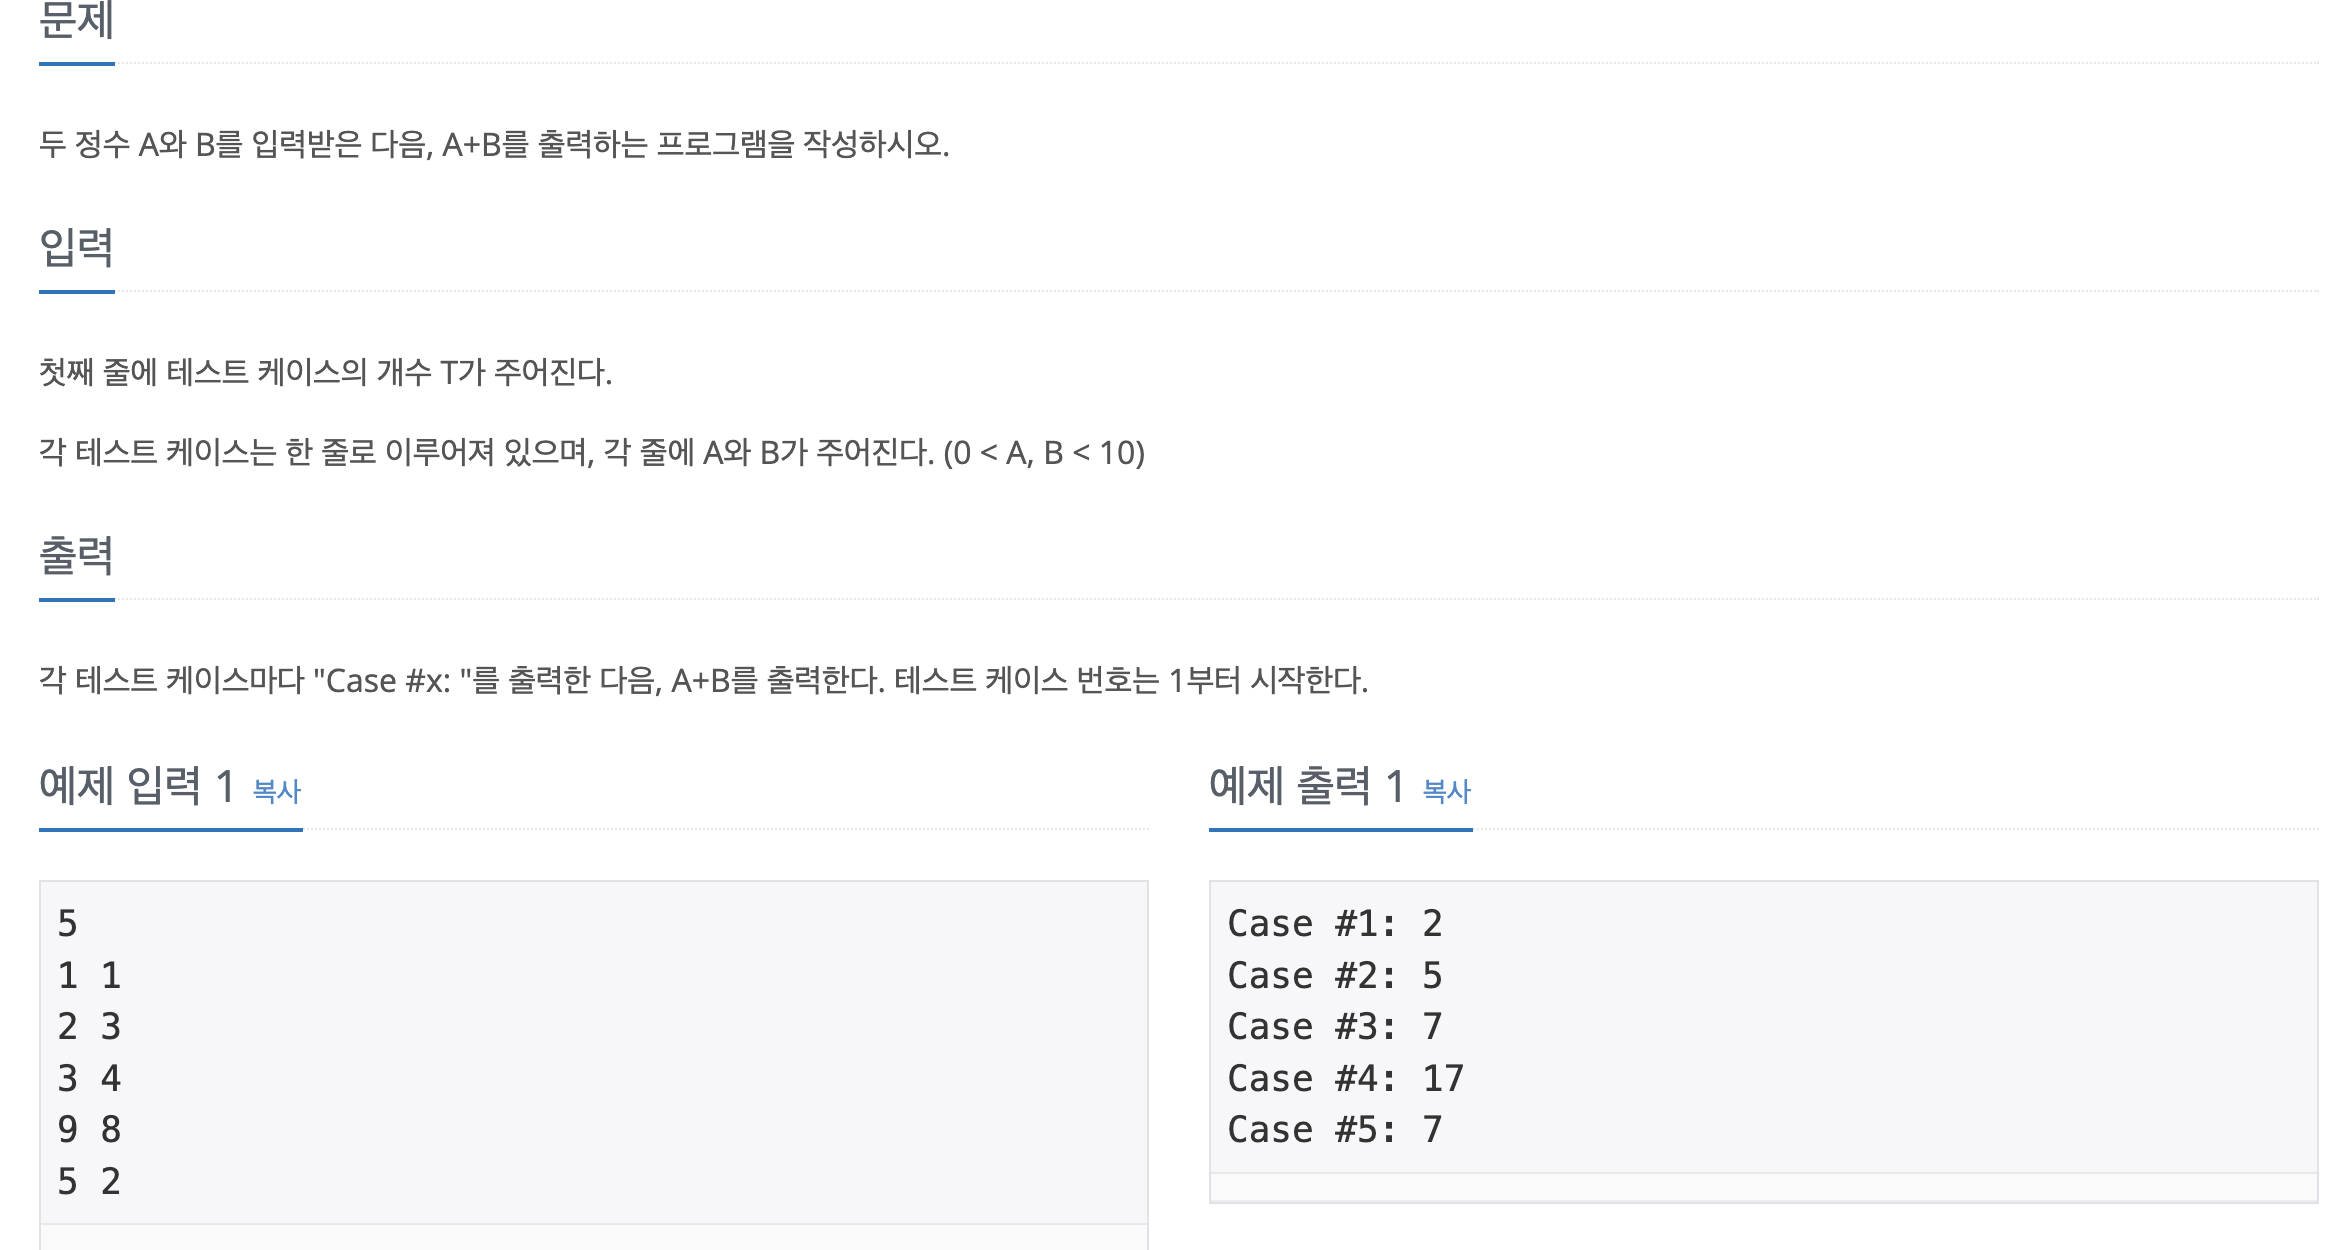Click the "1 1" line in sample input
The width and height of the screenshot is (2348, 1250).
(89, 975)
